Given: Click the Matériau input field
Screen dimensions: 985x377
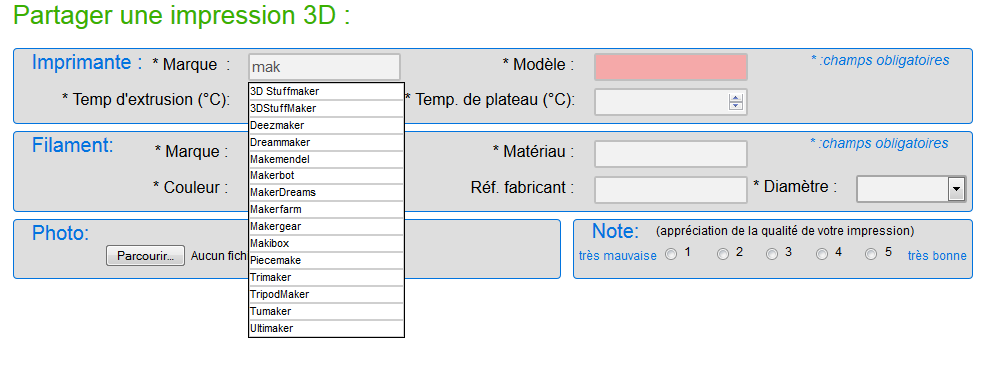Looking at the screenshot, I should (671, 154).
